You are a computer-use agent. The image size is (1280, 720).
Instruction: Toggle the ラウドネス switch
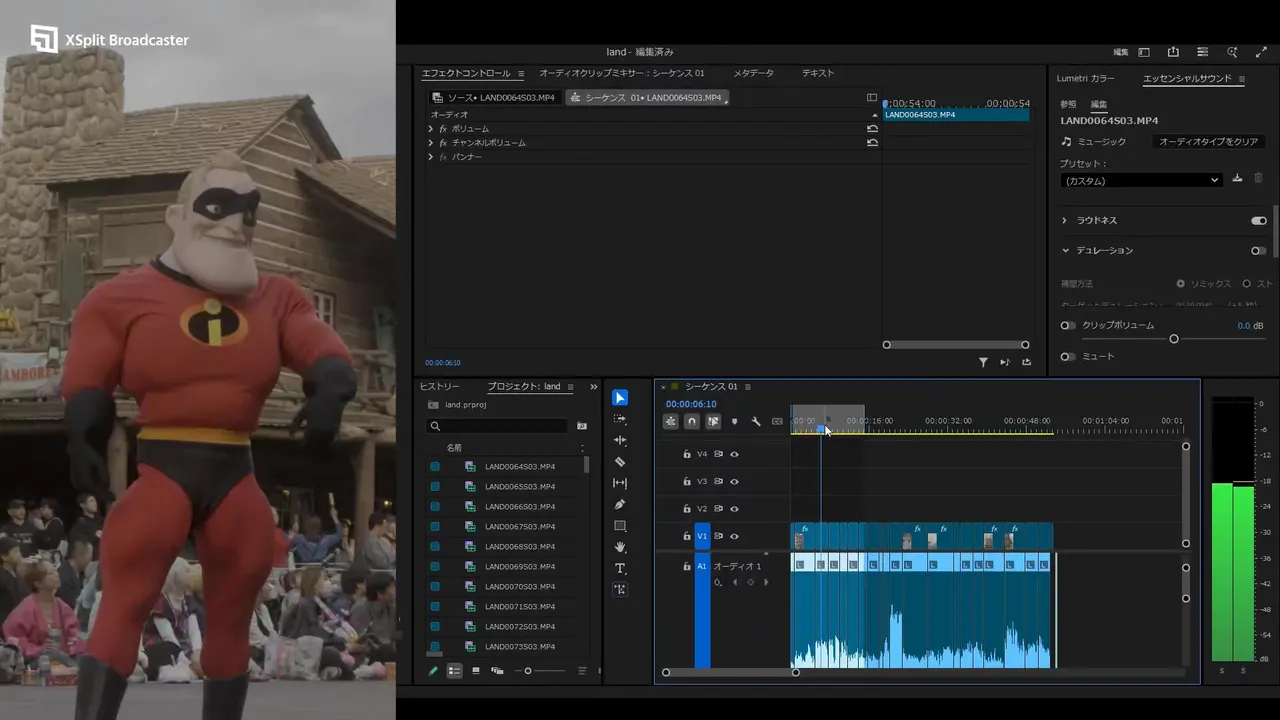coord(1259,220)
